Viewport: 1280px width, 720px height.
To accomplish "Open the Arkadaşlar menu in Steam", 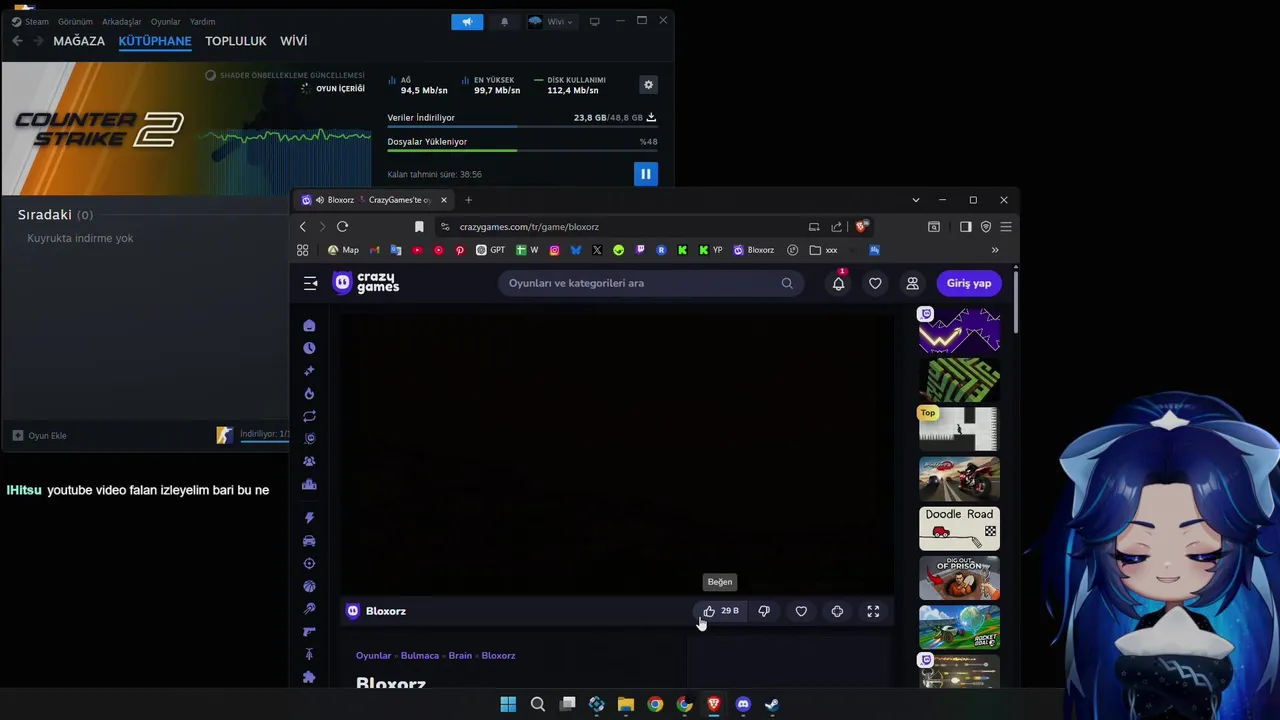I will coord(121,21).
